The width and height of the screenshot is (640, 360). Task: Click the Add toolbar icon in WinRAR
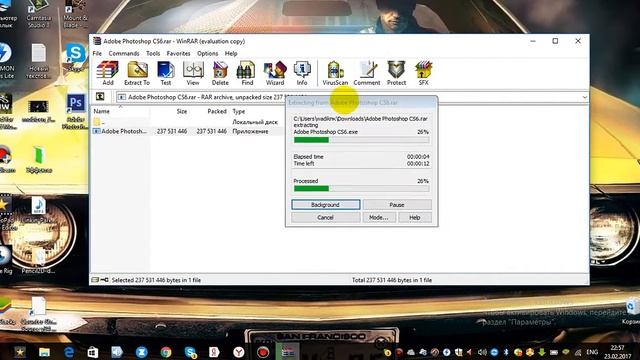108,73
